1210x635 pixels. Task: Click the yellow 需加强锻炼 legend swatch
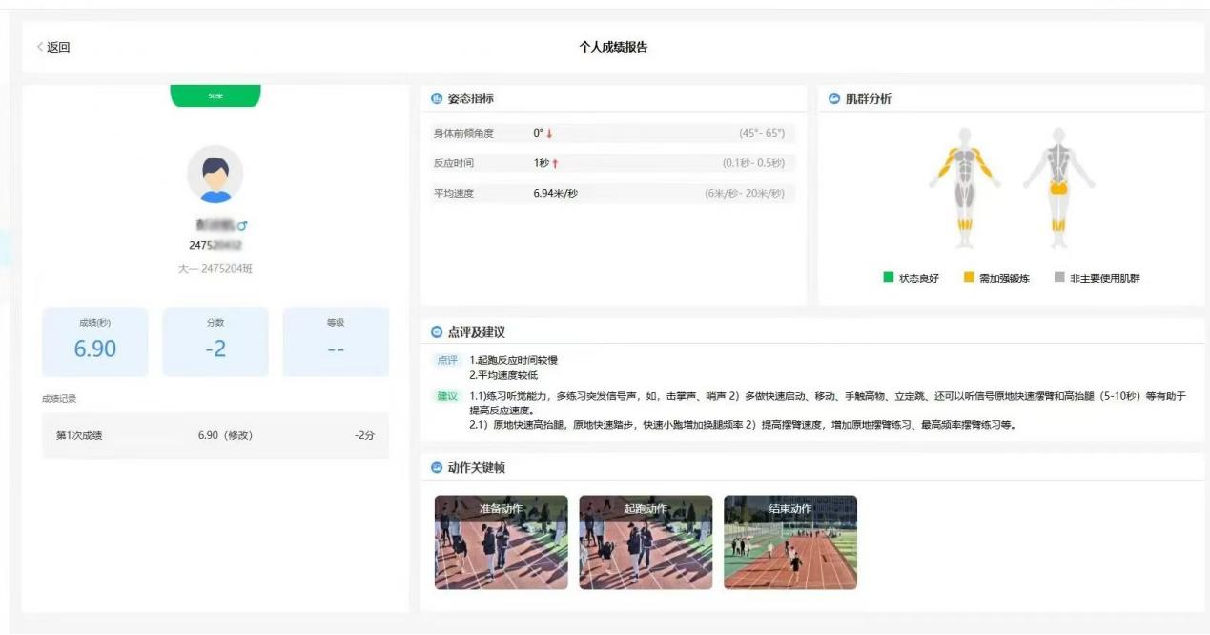click(968, 278)
